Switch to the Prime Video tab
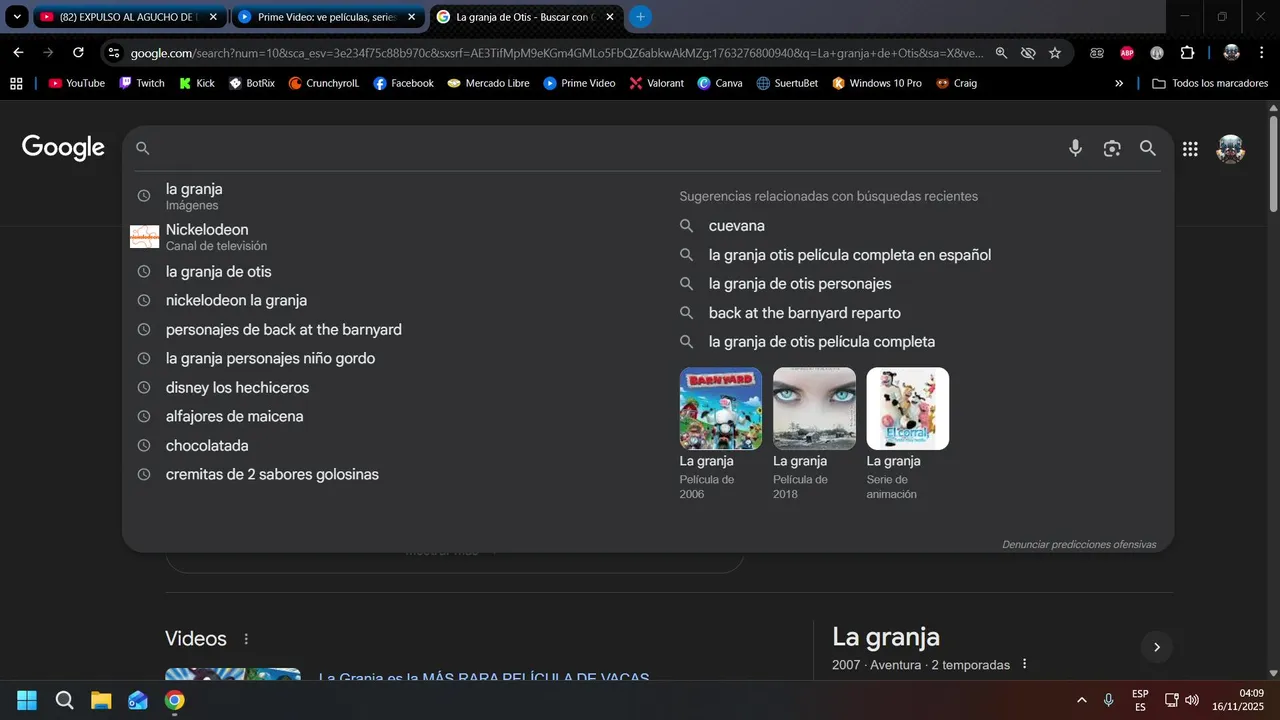This screenshot has width=1280, height=720. point(327,17)
